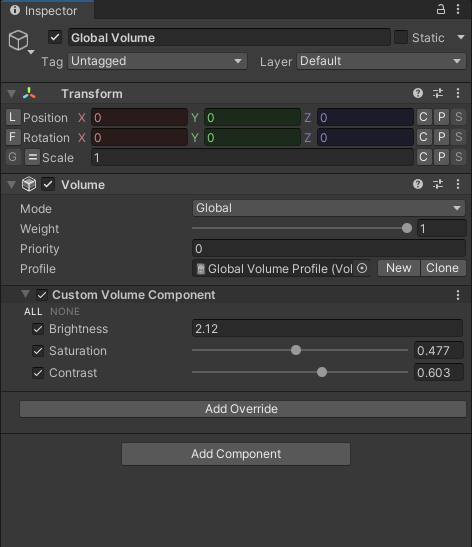Open Transform presets icon
472x547 pixels.
[438, 93]
